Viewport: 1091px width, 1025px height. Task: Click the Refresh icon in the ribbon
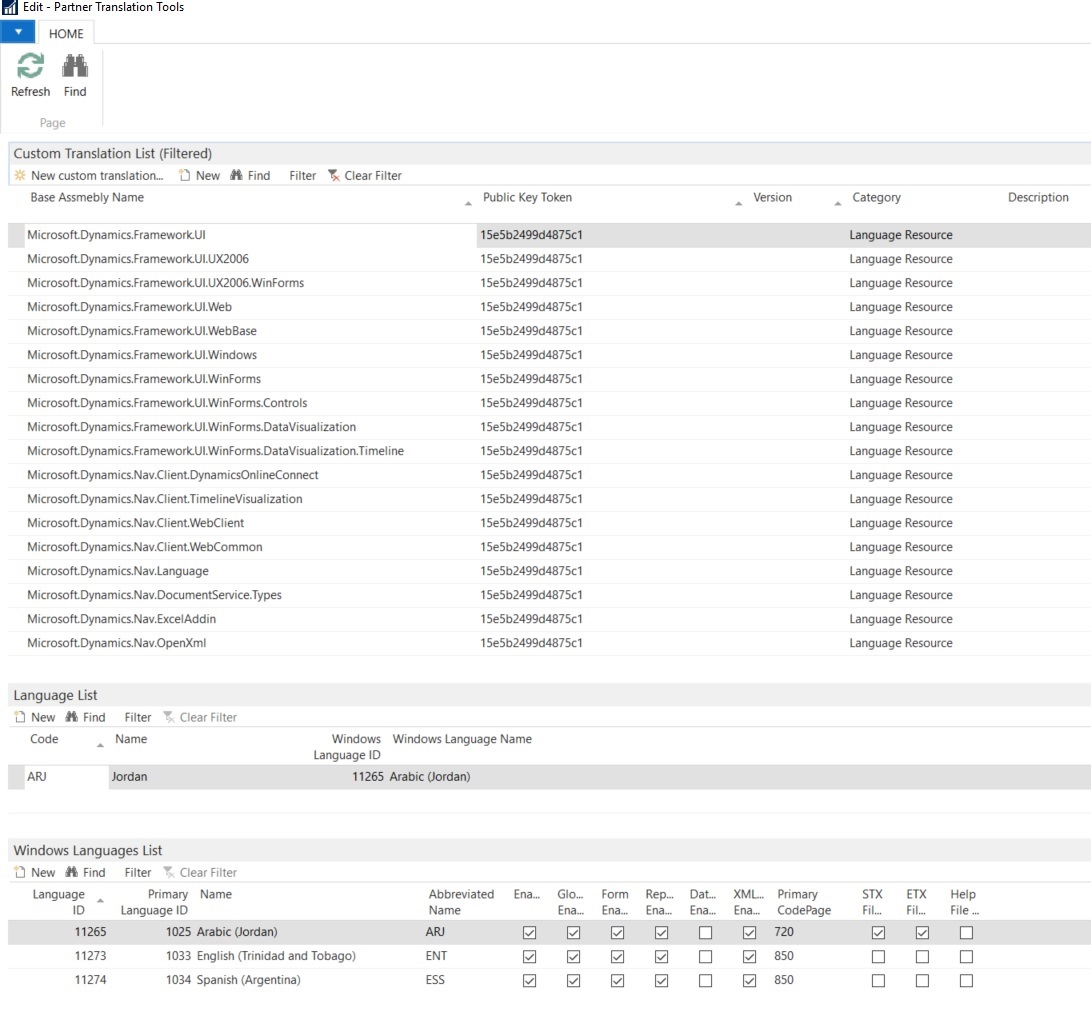pos(30,67)
